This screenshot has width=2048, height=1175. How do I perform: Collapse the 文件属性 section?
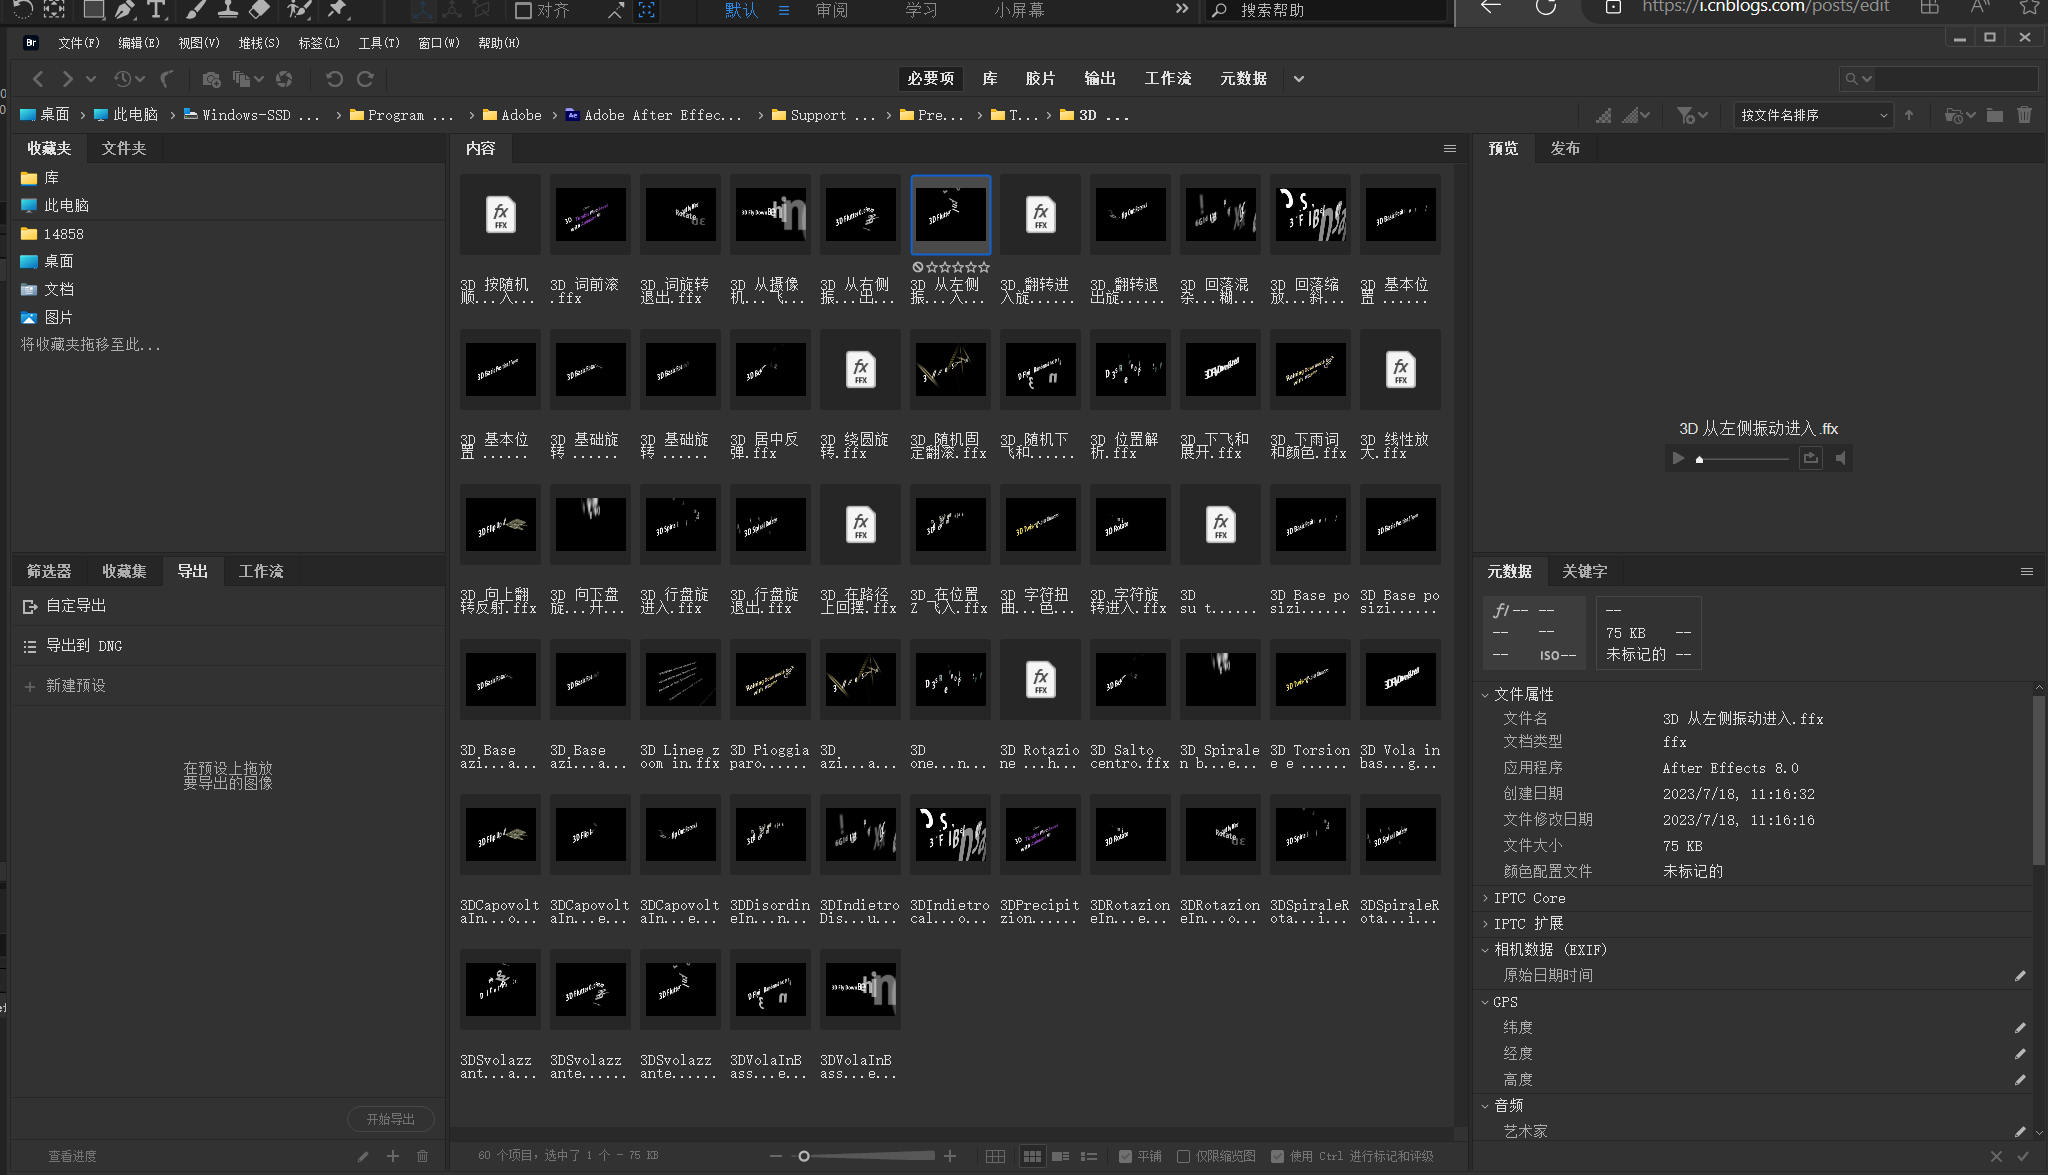pos(1486,694)
